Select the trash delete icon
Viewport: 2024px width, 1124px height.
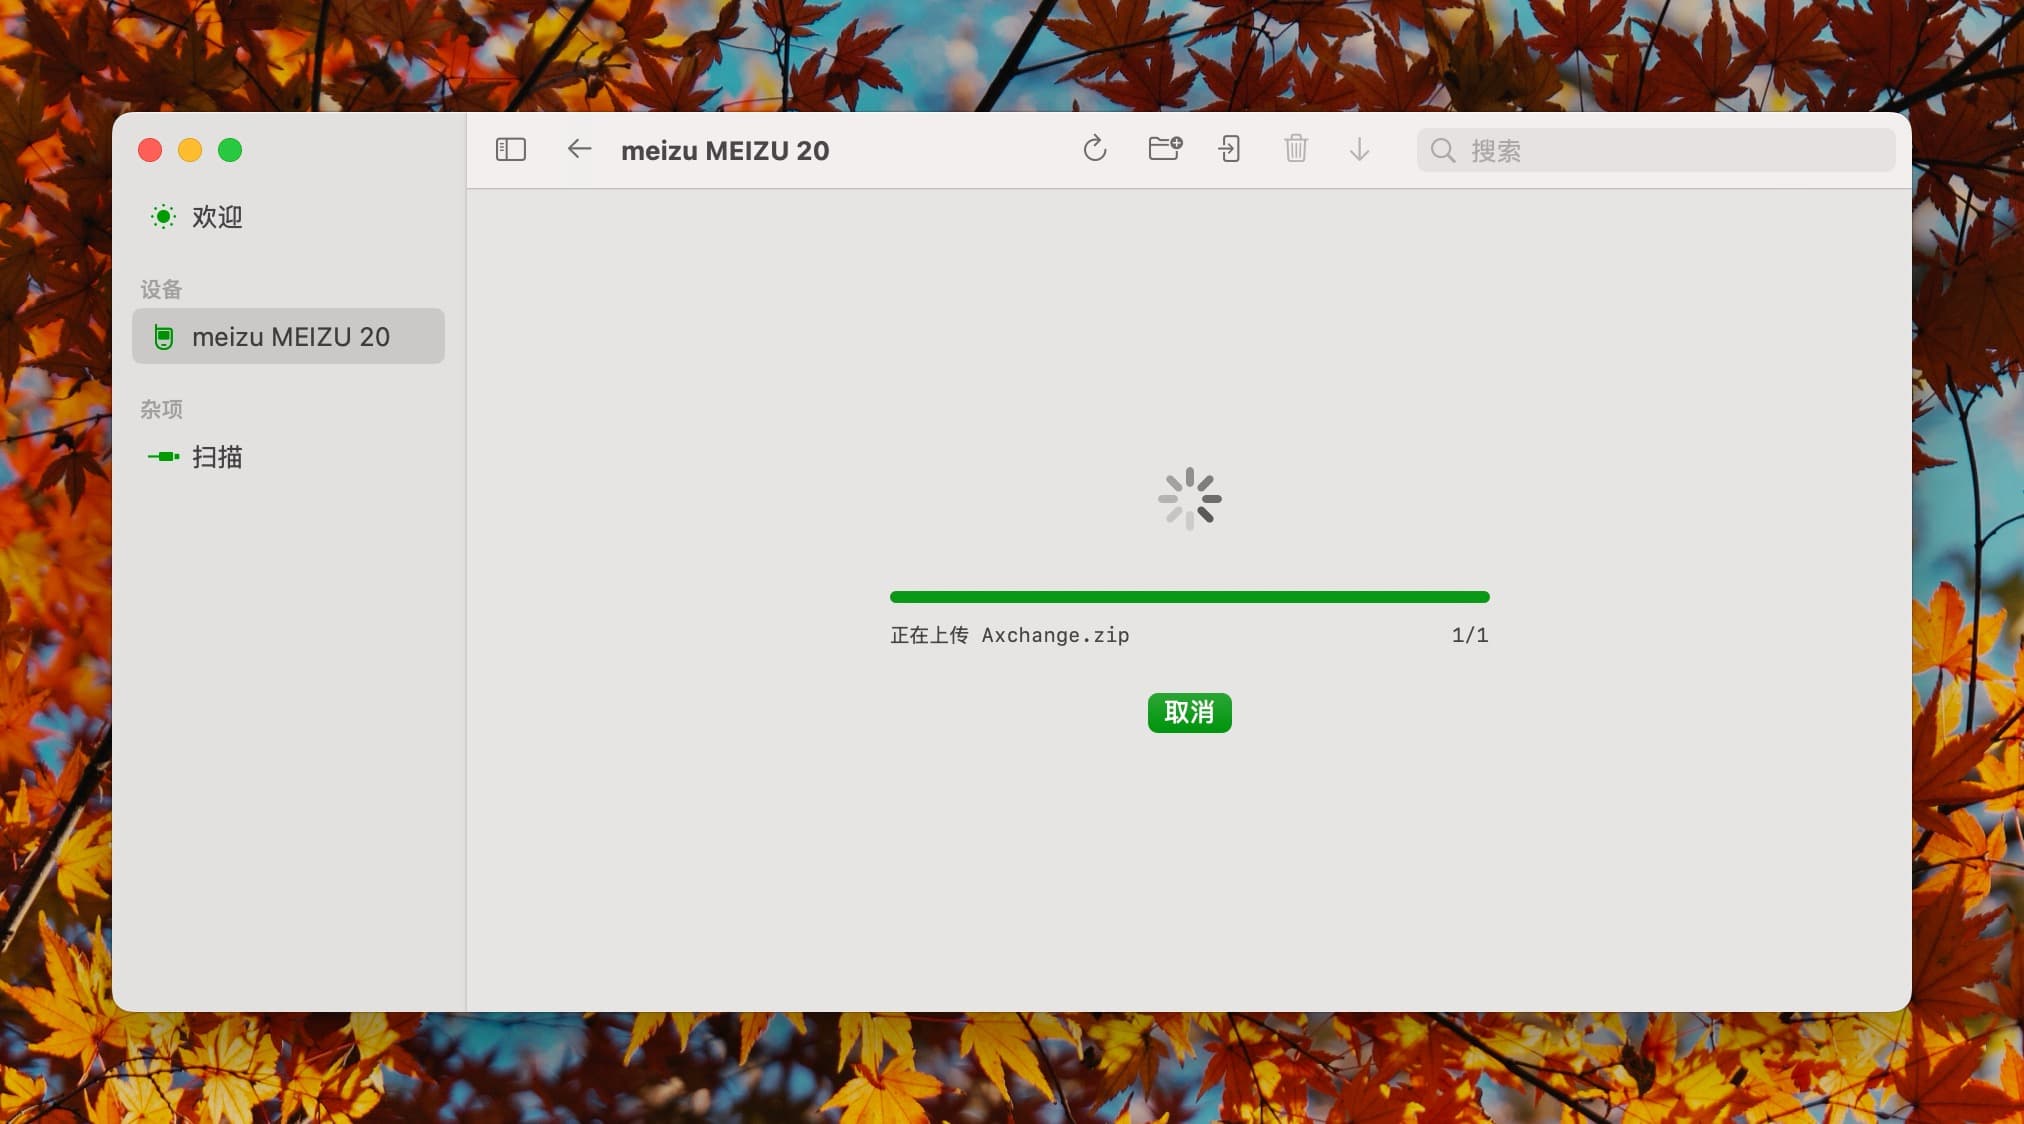click(x=1295, y=149)
